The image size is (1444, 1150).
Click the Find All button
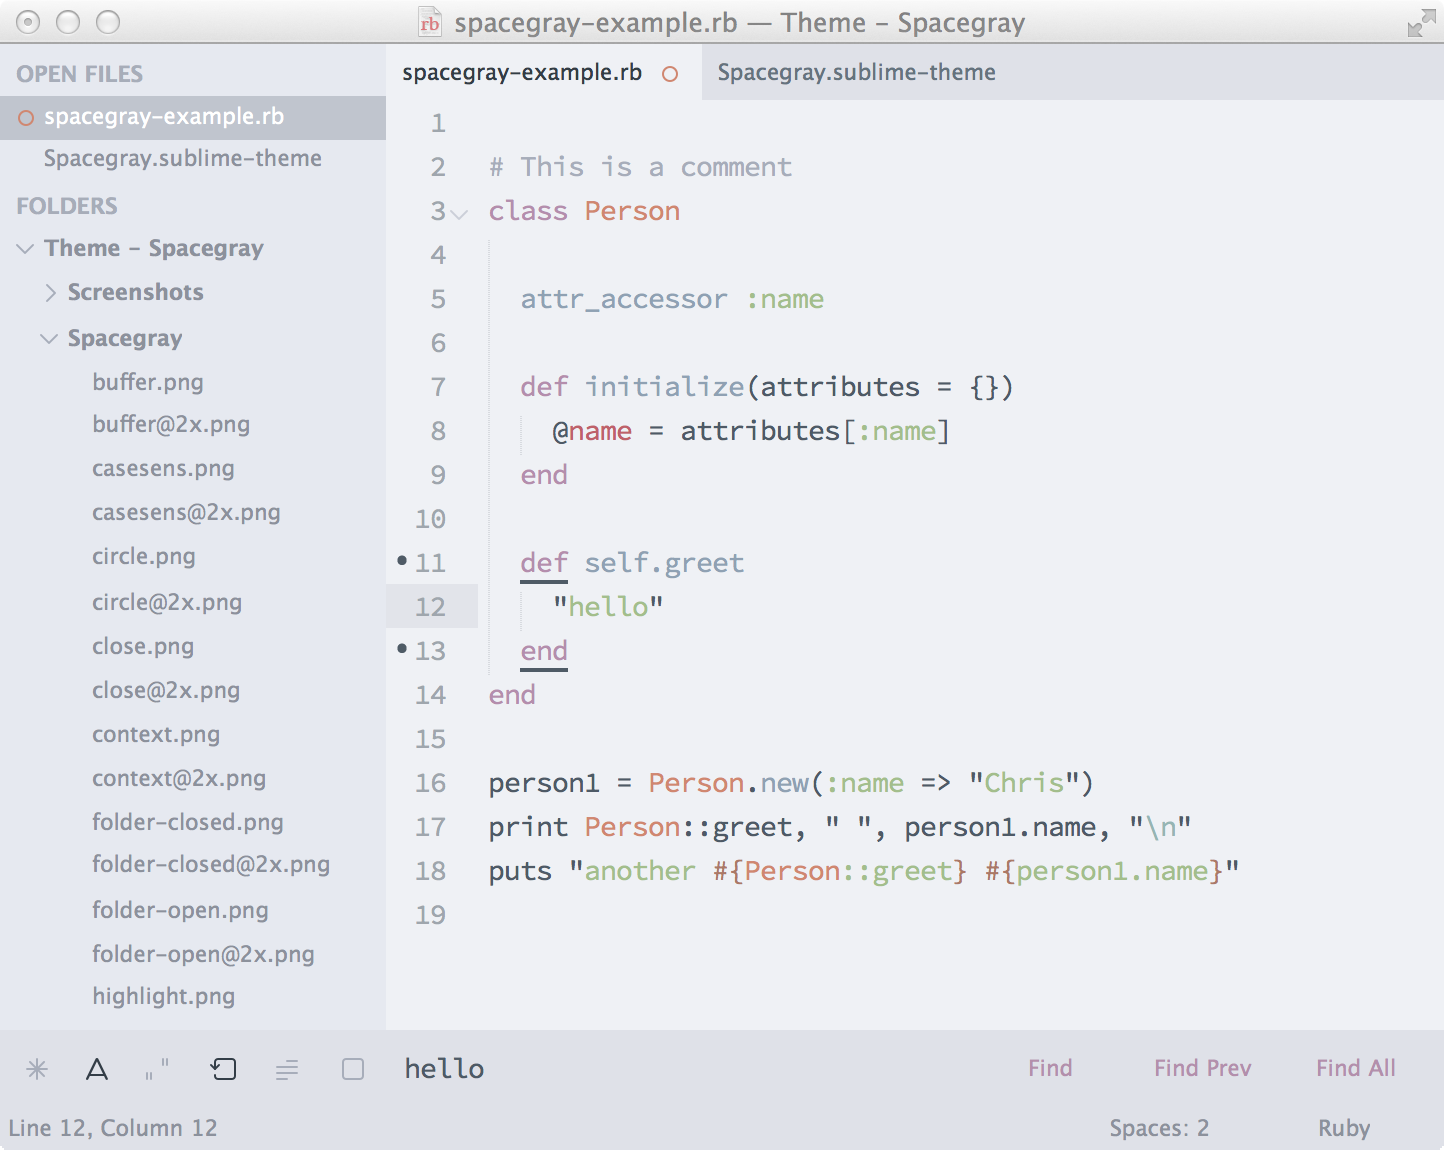tap(1355, 1068)
